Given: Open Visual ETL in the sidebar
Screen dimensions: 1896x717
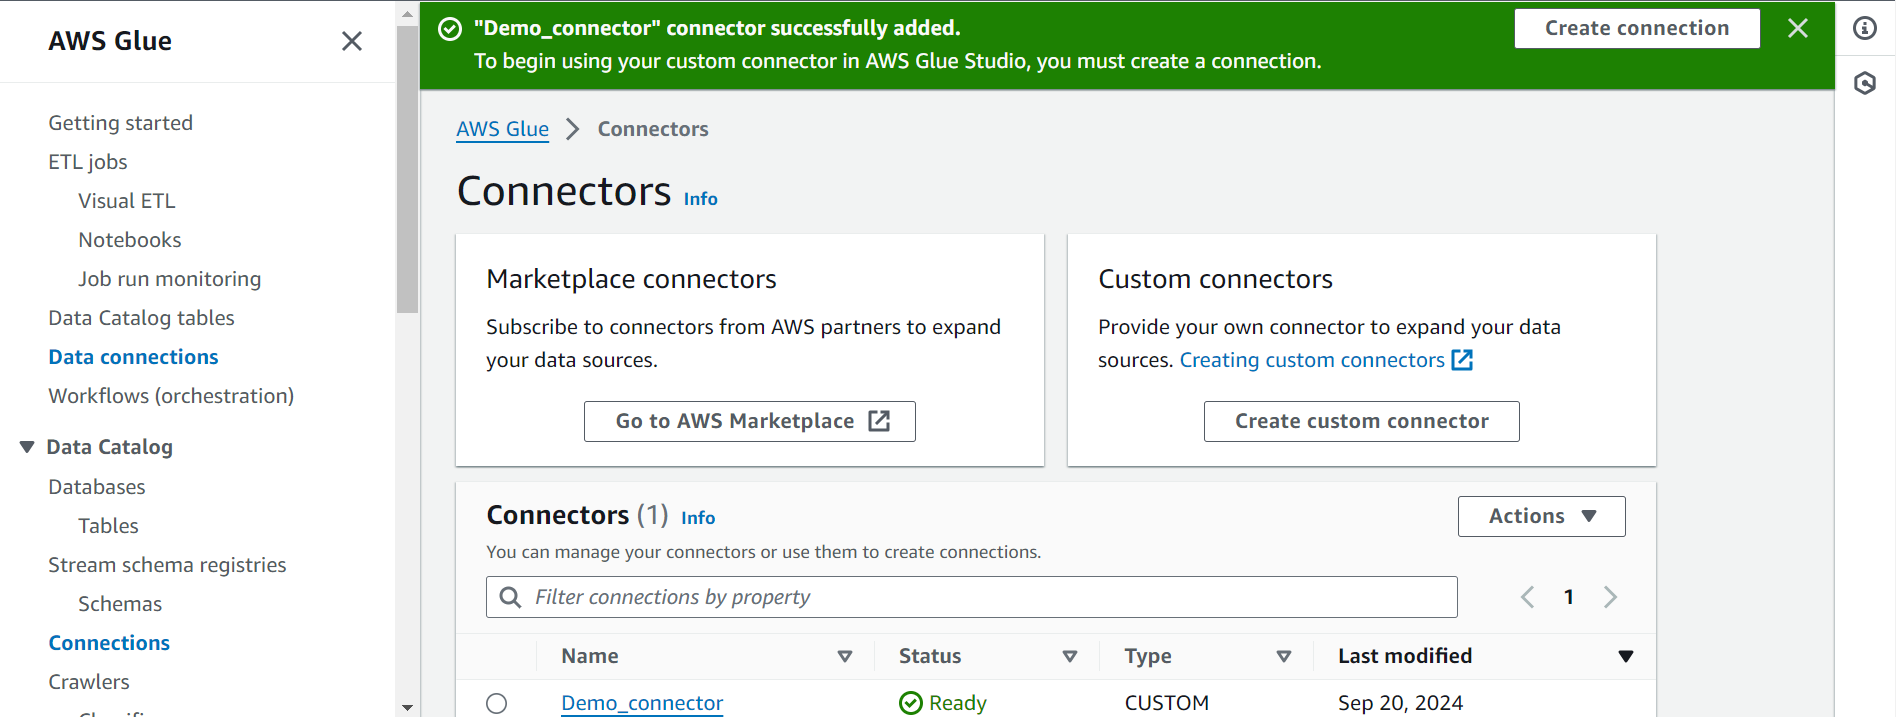Looking at the screenshot, I should 127,201.
